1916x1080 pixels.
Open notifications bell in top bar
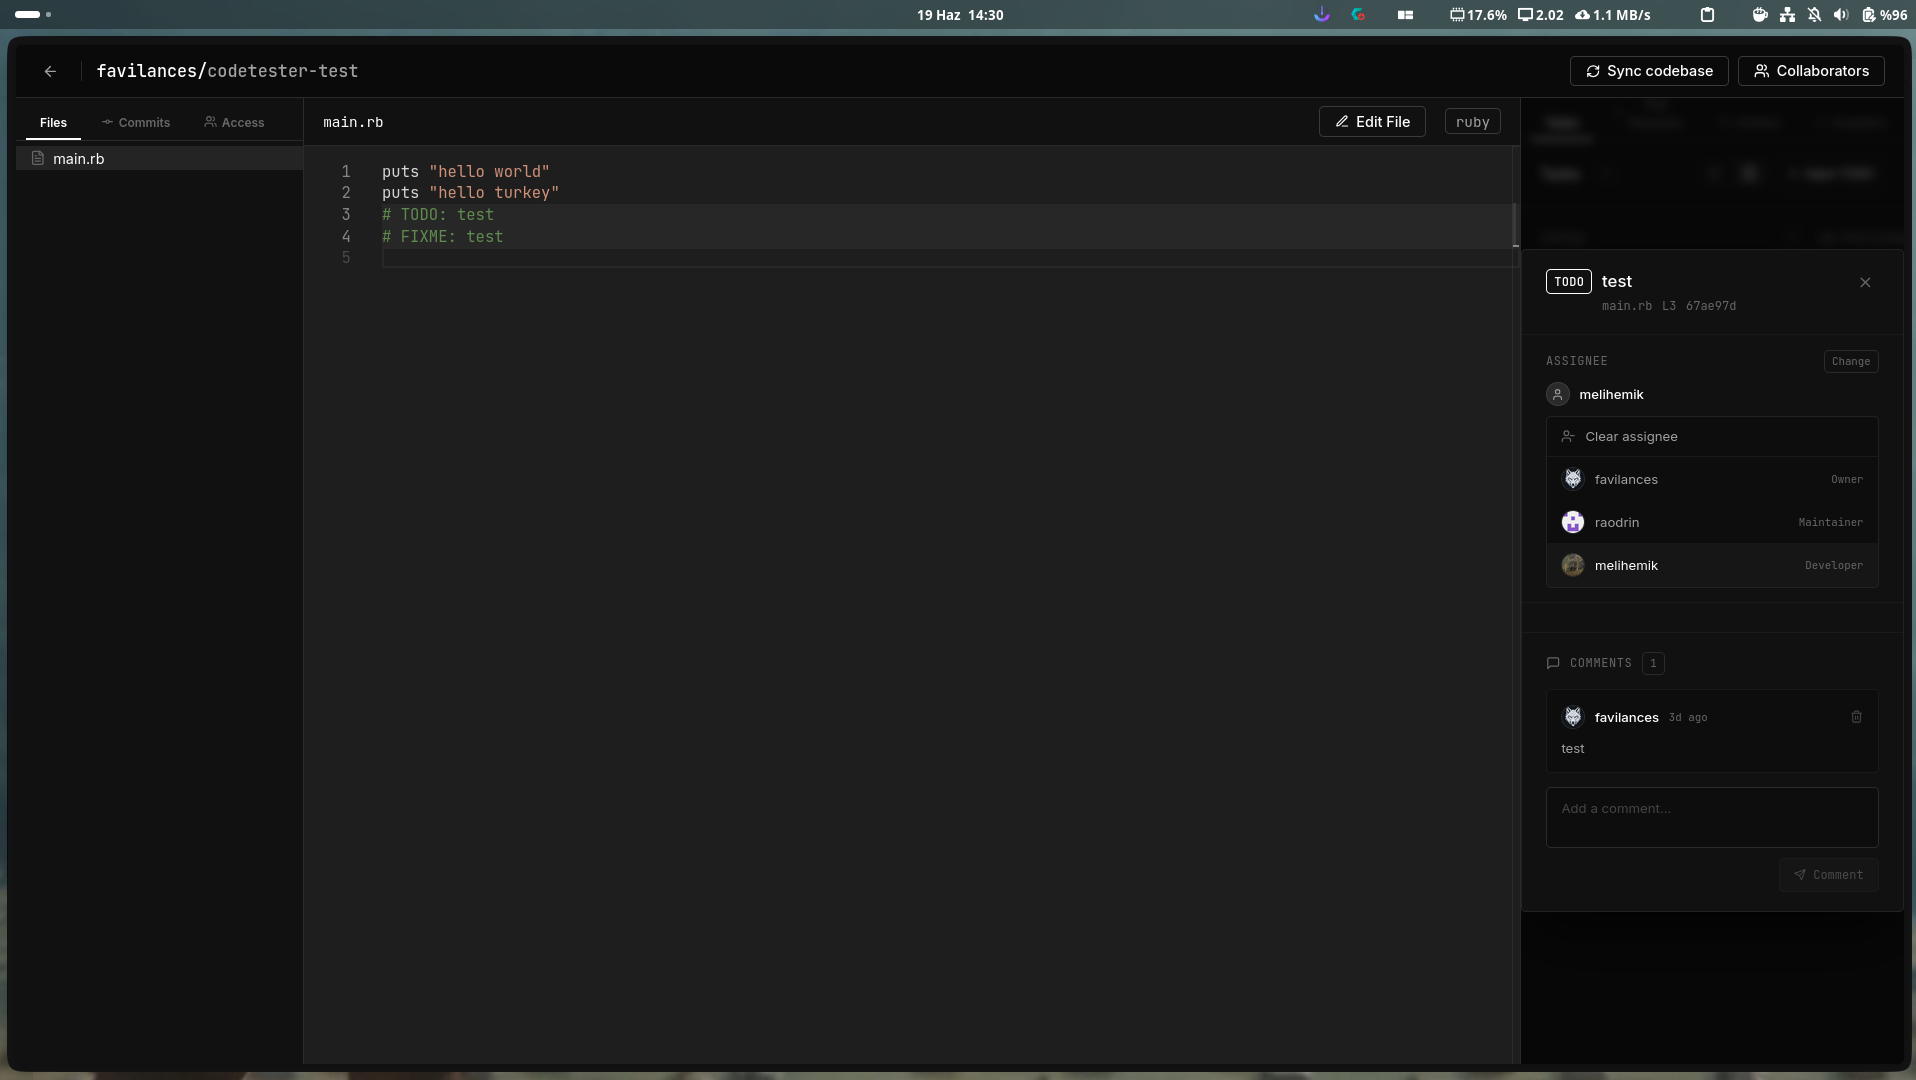1814,15
